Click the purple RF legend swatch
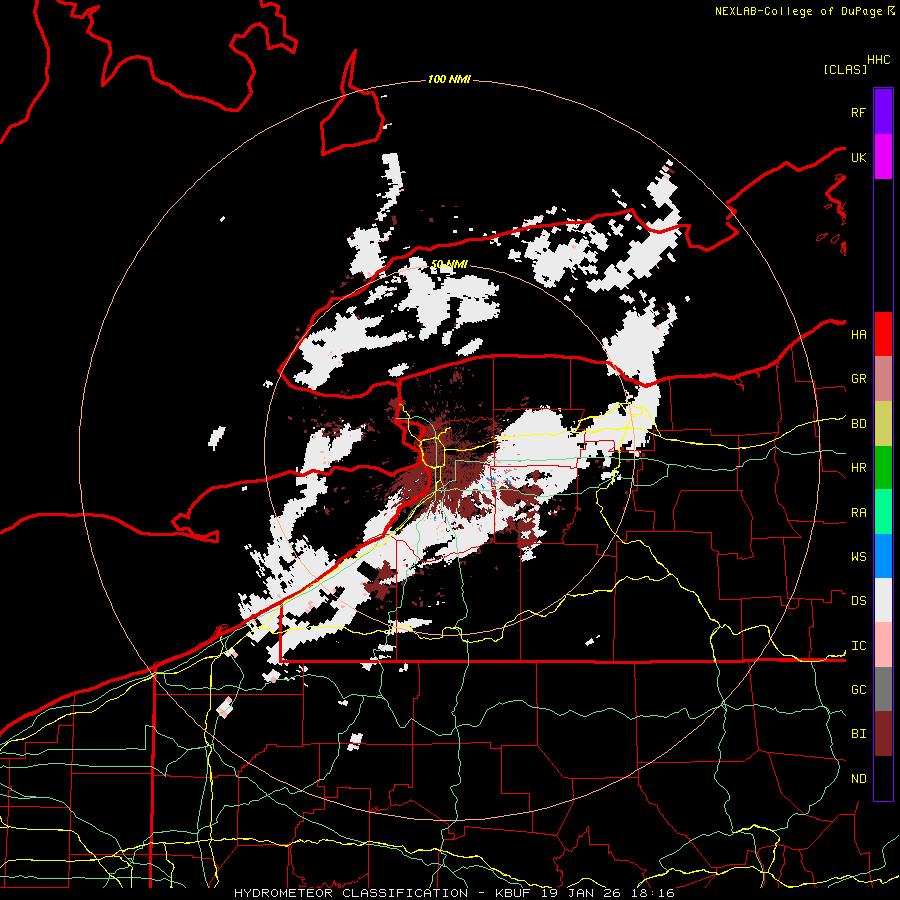Image resolution: width=900 pixels, height=900 pixels. coord(883,112)
